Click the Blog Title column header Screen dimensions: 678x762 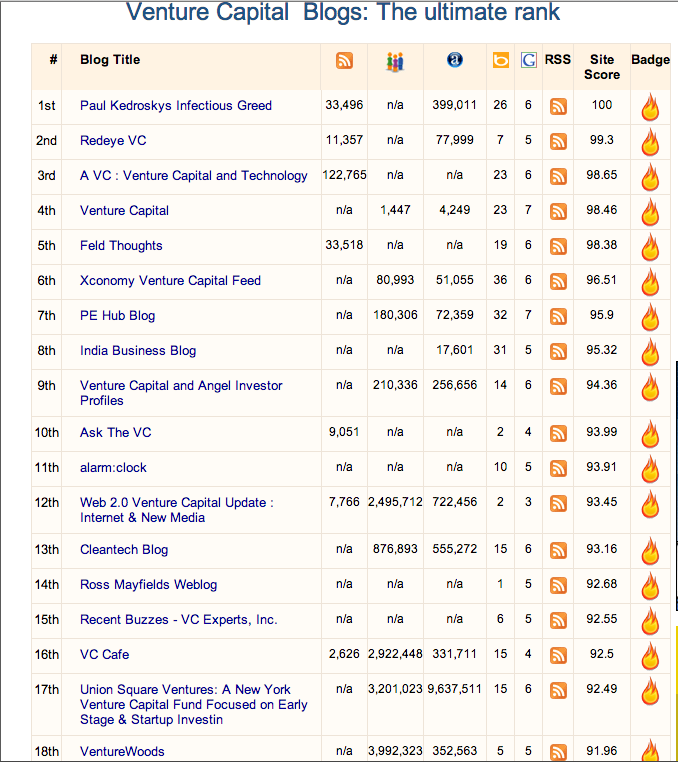(x=110, y=59)
